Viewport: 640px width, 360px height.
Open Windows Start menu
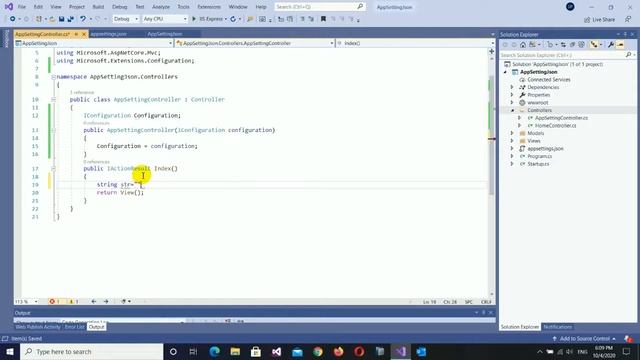click(10, 351)
